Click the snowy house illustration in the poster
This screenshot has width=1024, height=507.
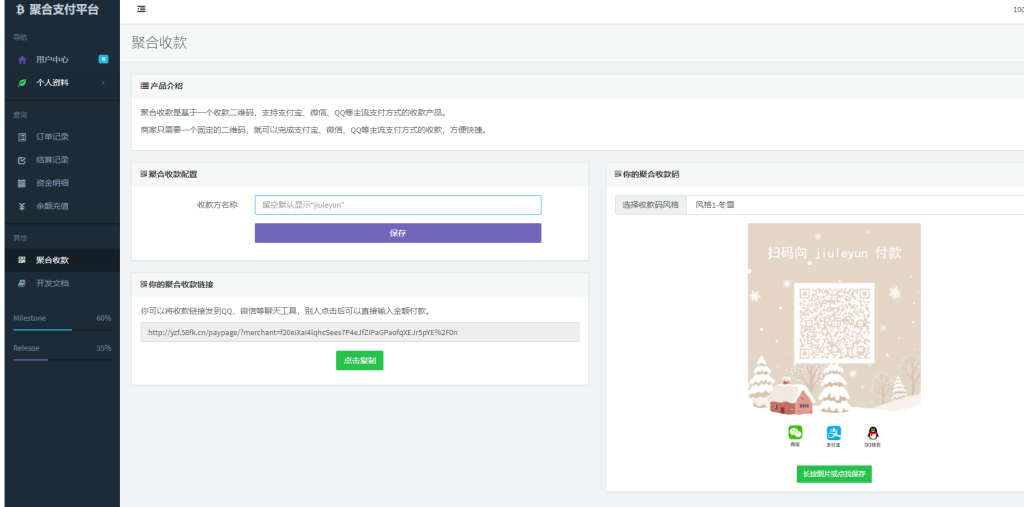click(792, 397)
